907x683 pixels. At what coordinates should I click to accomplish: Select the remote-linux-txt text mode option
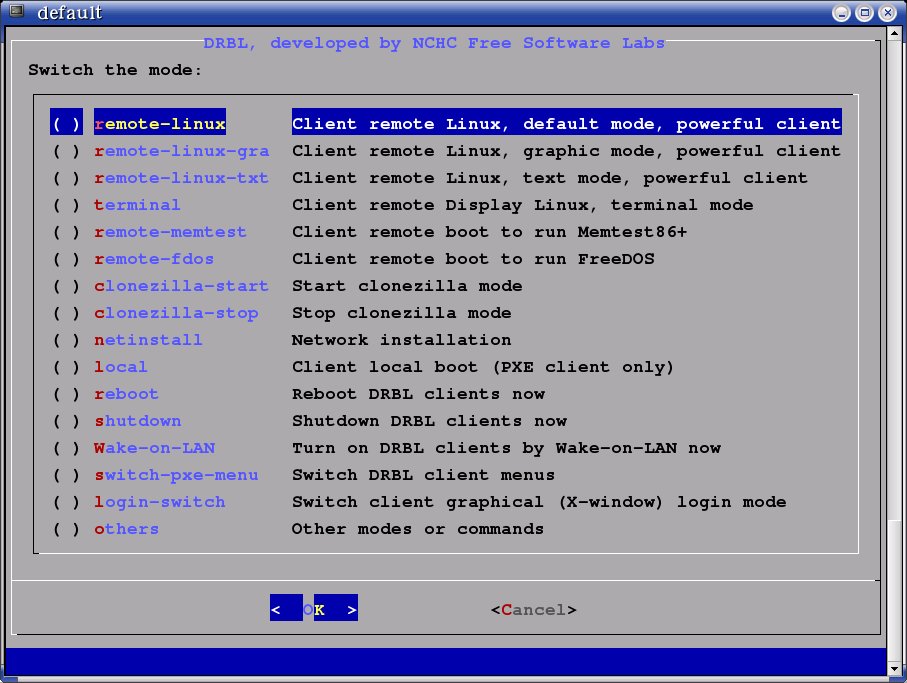(66, 178)
